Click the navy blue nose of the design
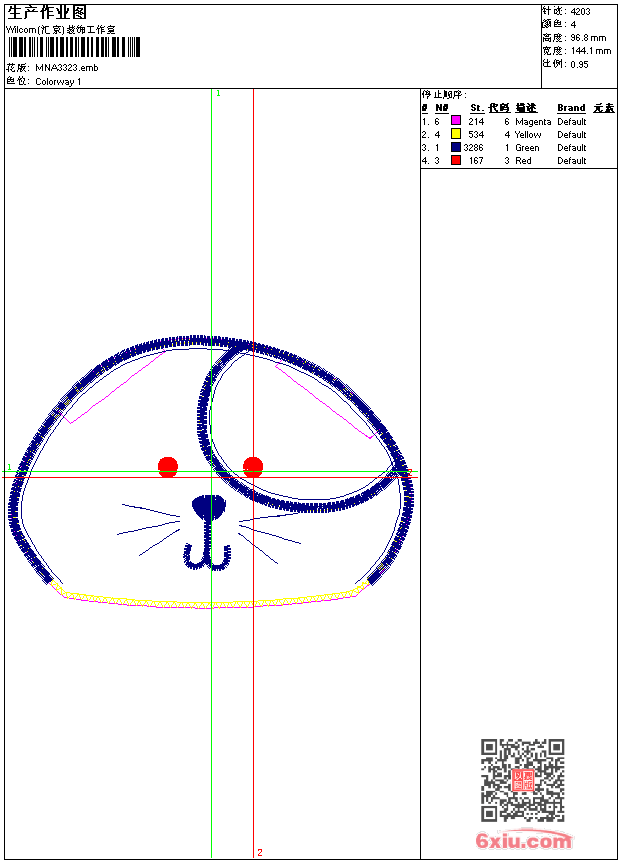The image size is (620, 860). (209, 507)
